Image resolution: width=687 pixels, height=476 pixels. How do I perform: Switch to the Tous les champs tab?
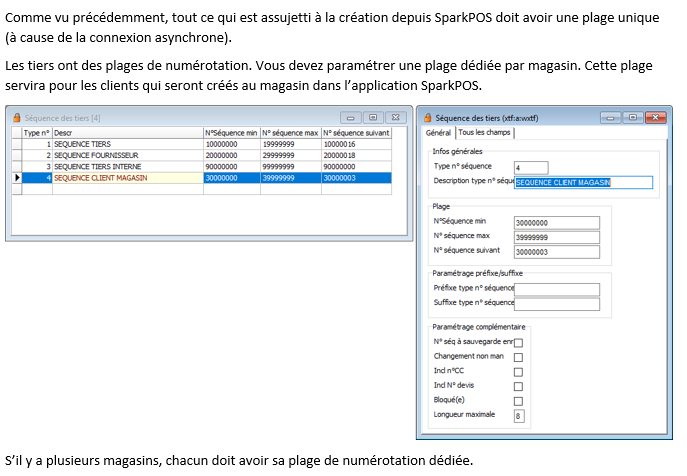click(x=486, y=133)
